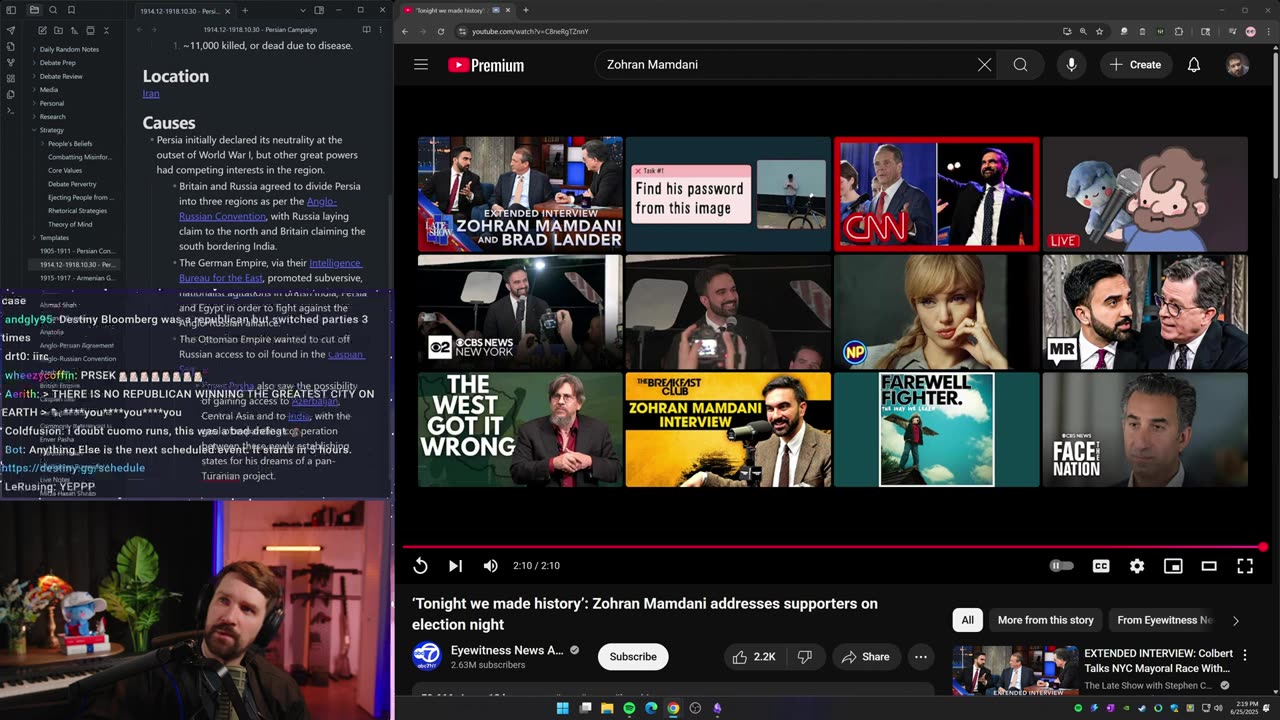
Task: Like the video with 2.2K likes
Action: (x=755, y=657)
